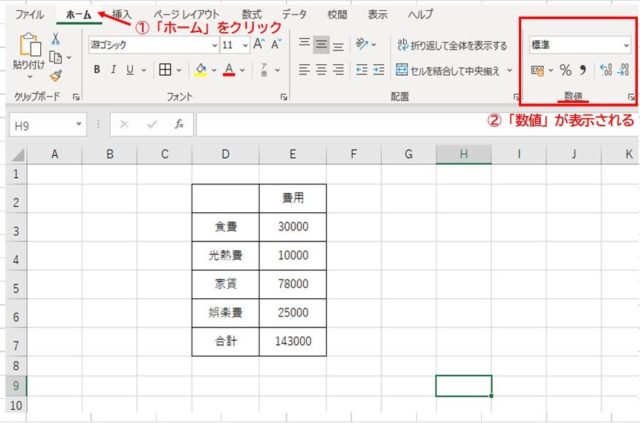Viewport: 640px width, 423px height.
Task: Switch to the 数式 tab
Action: 251,14
